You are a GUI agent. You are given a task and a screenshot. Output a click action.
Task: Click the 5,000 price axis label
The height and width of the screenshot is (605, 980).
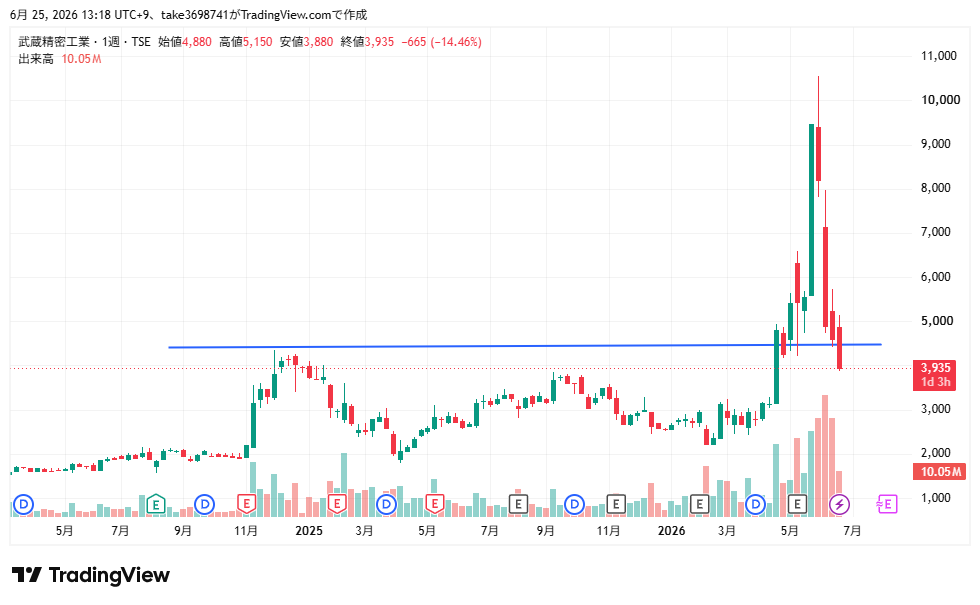tap(937, 321)
